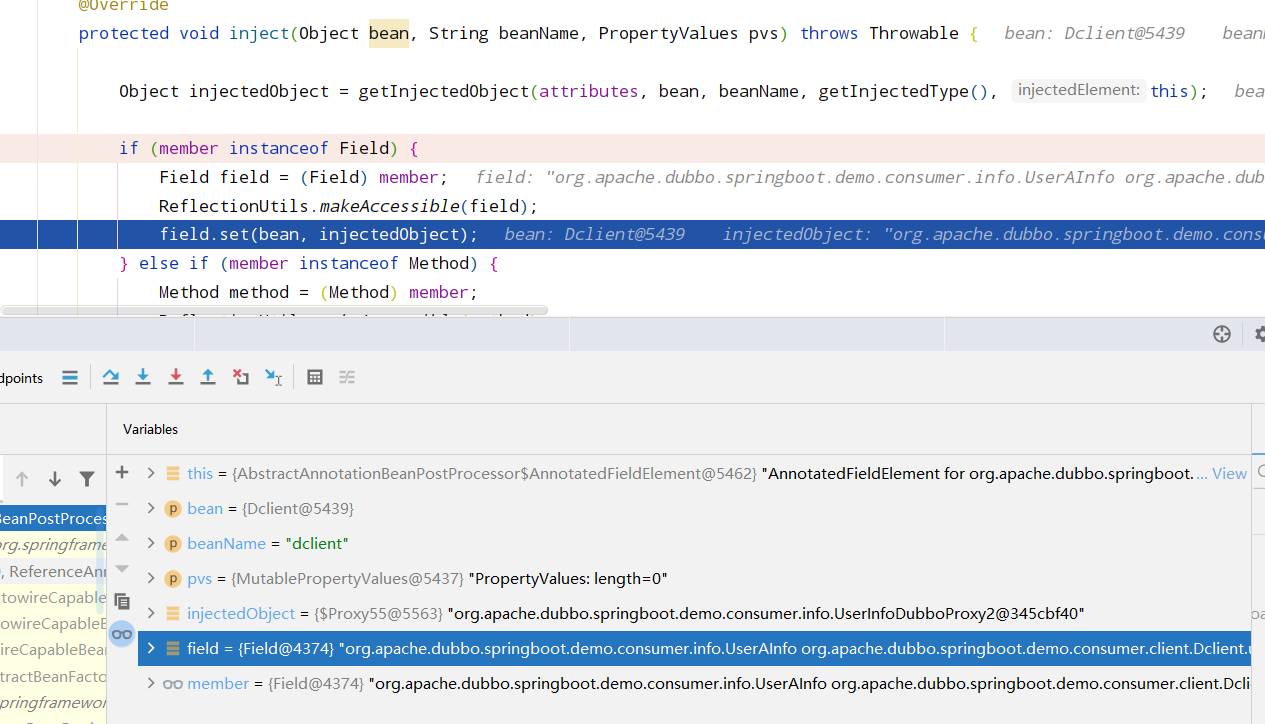
Task: Select the italic org.springframe stack frame
Action: (x=53, y=545)
